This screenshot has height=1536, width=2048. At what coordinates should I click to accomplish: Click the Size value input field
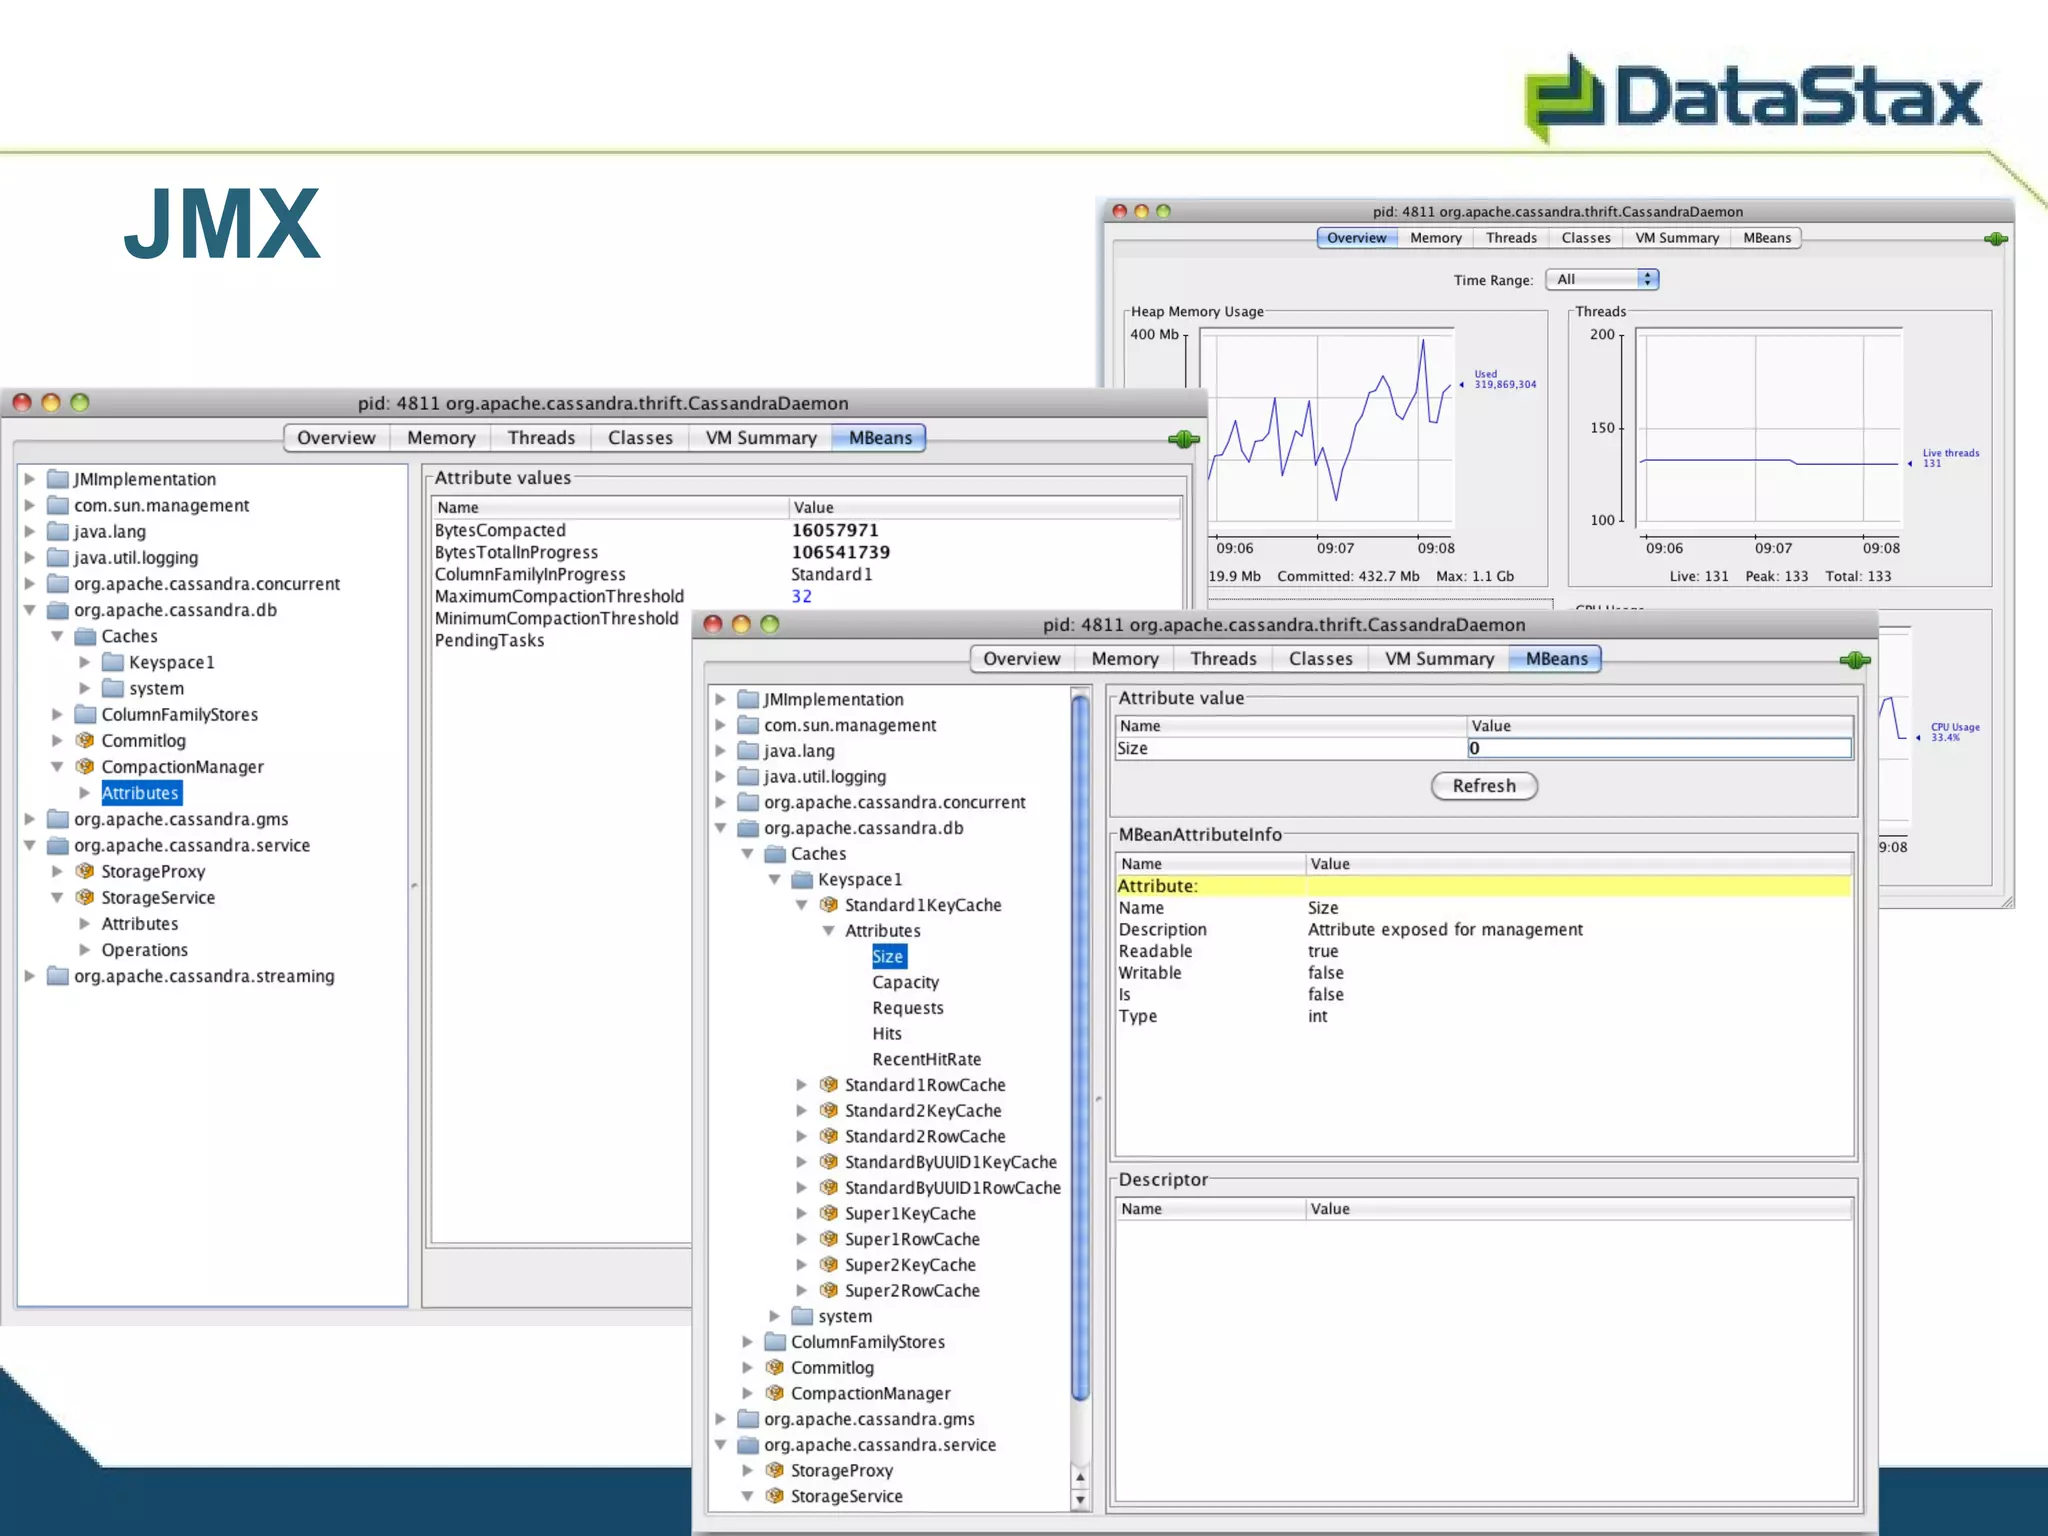(x=1658, y=748)
